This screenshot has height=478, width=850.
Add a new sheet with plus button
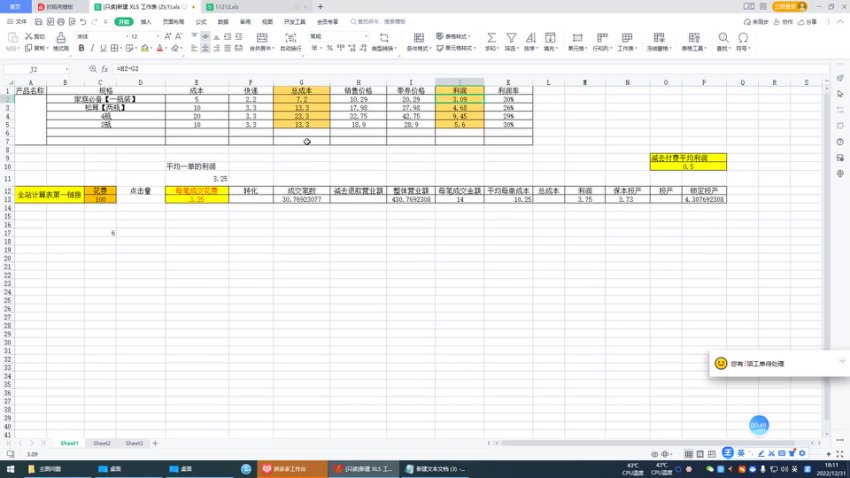pos(155,443)
